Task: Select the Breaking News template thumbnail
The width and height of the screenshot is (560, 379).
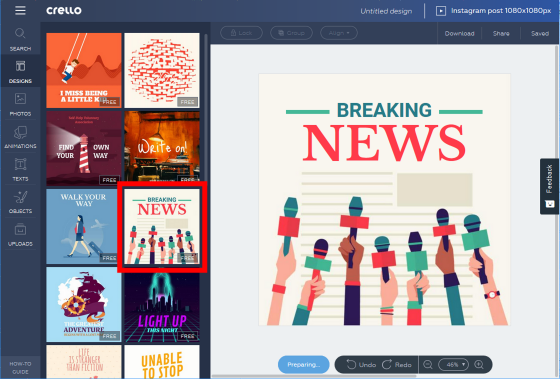Action: click(162, 227)
